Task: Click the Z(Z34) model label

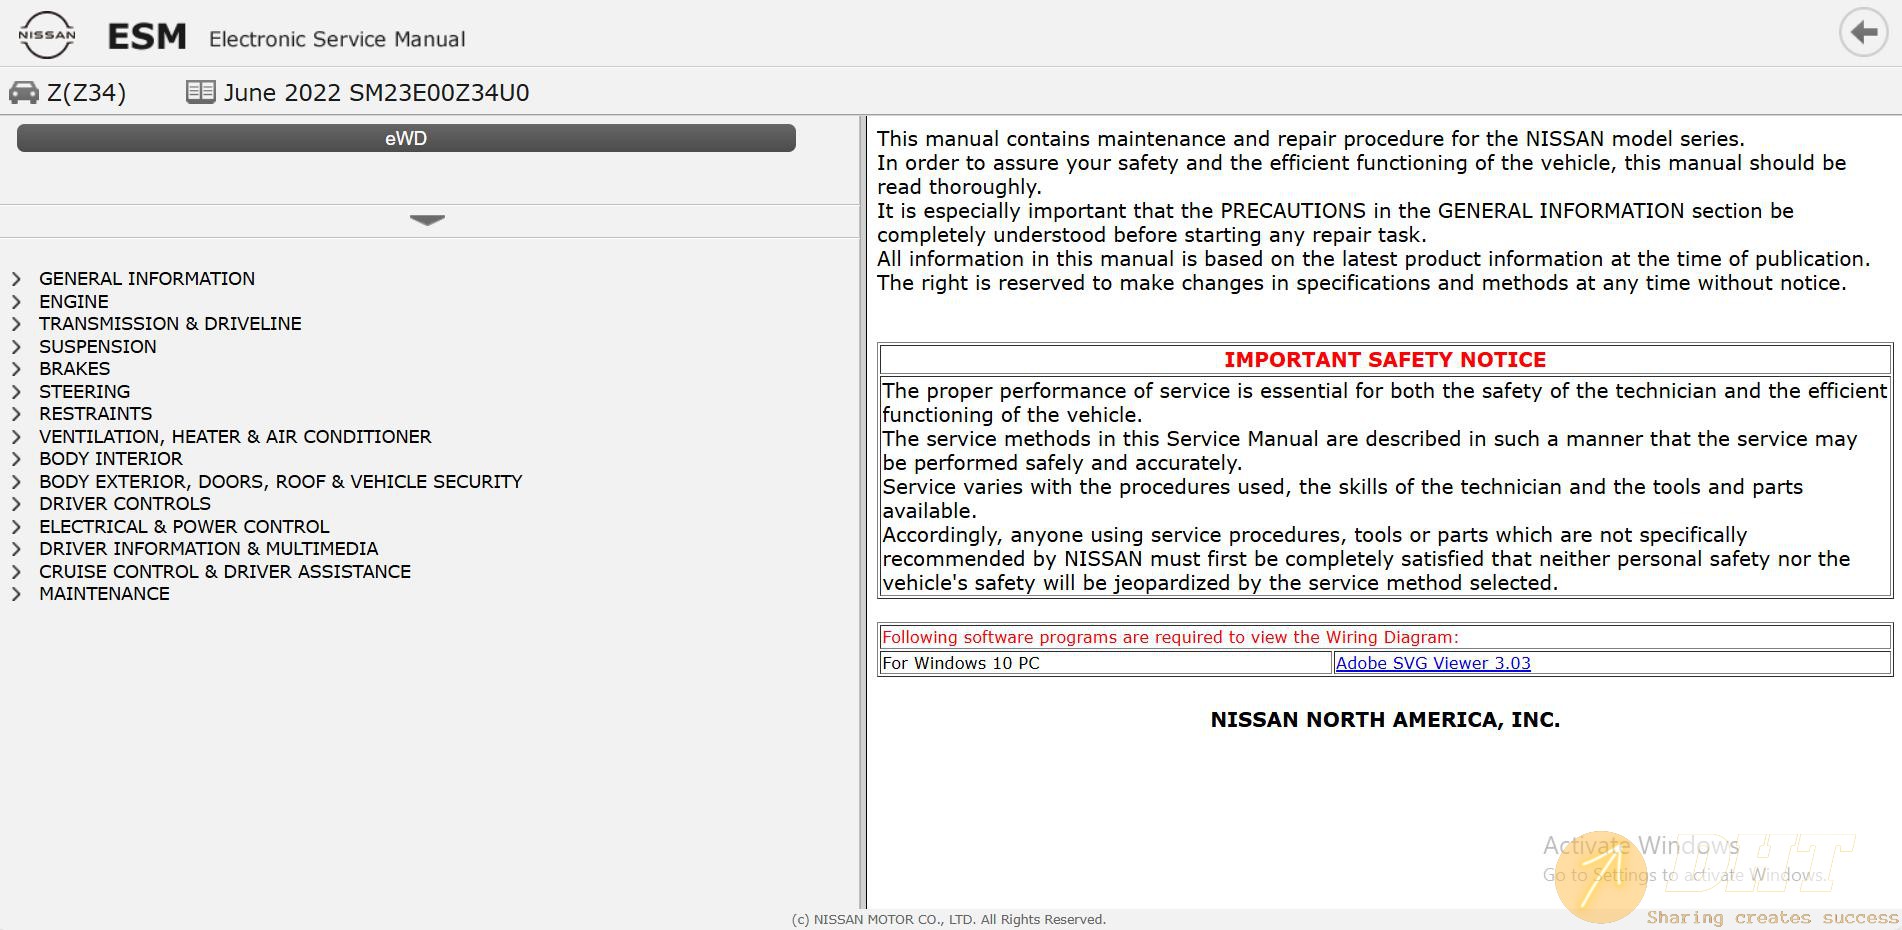Action: [87, 93]
